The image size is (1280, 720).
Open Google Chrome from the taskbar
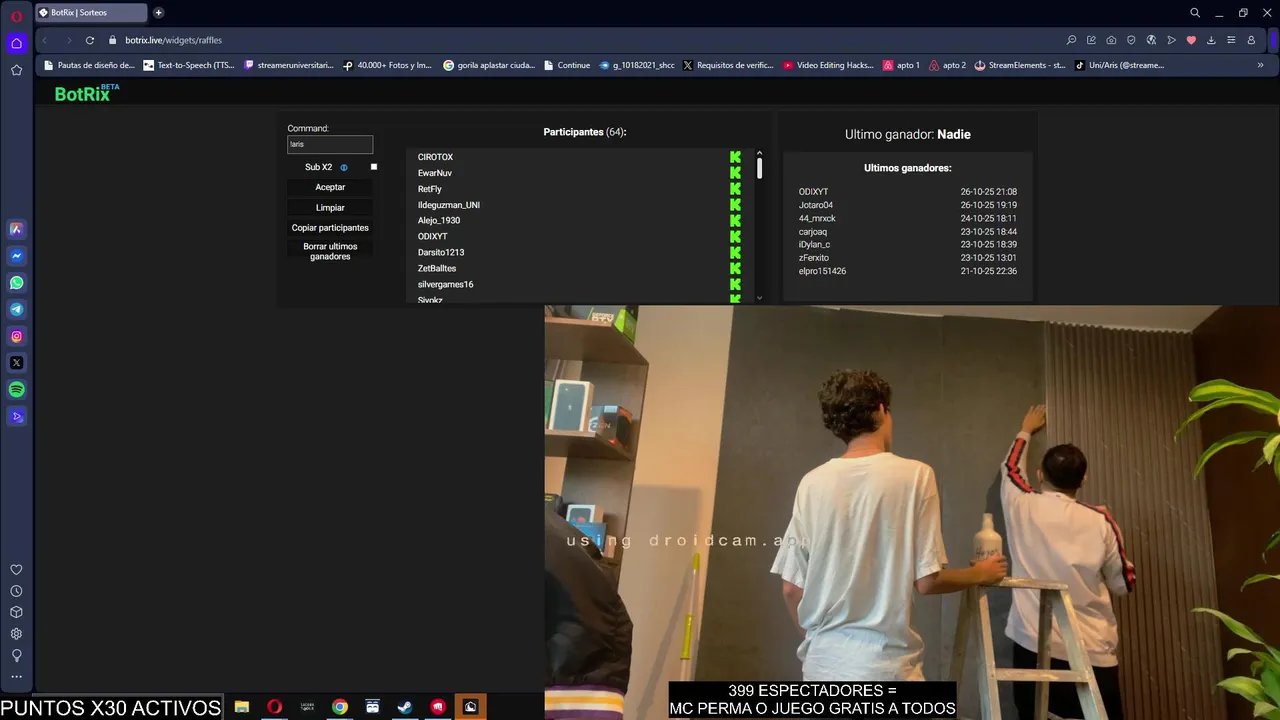pyautogui.click(x=340, y=707)
